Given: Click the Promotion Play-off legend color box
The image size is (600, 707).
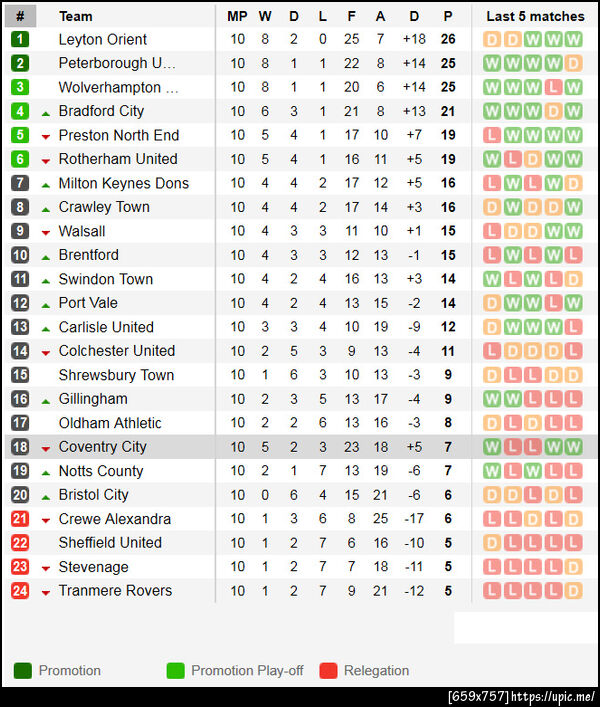Looking at the screenshot, I should pyautogui.click(x=175, y=671).
